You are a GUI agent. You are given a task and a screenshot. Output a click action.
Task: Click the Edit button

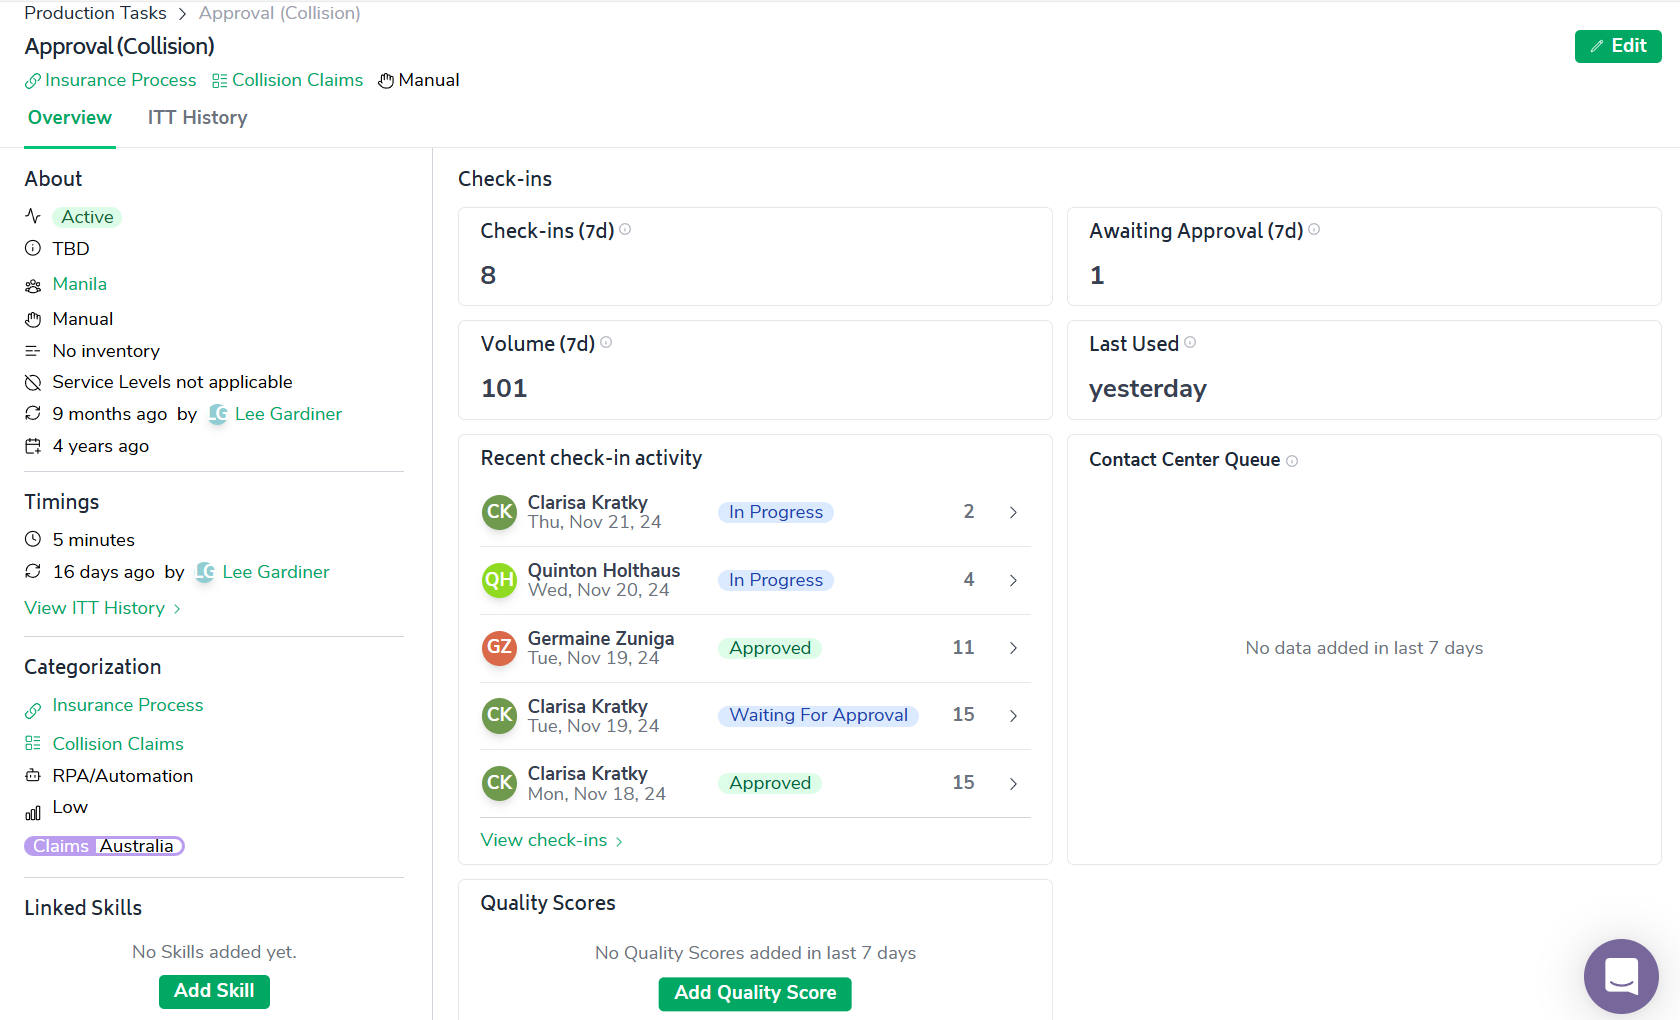click(x=1617, y=46)
